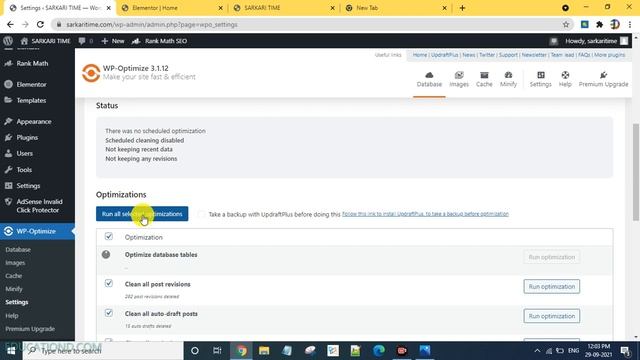This screenshot has width=640, height=360.
Task: Open Chrome from the taskbar
Action: tap(241, 351)
